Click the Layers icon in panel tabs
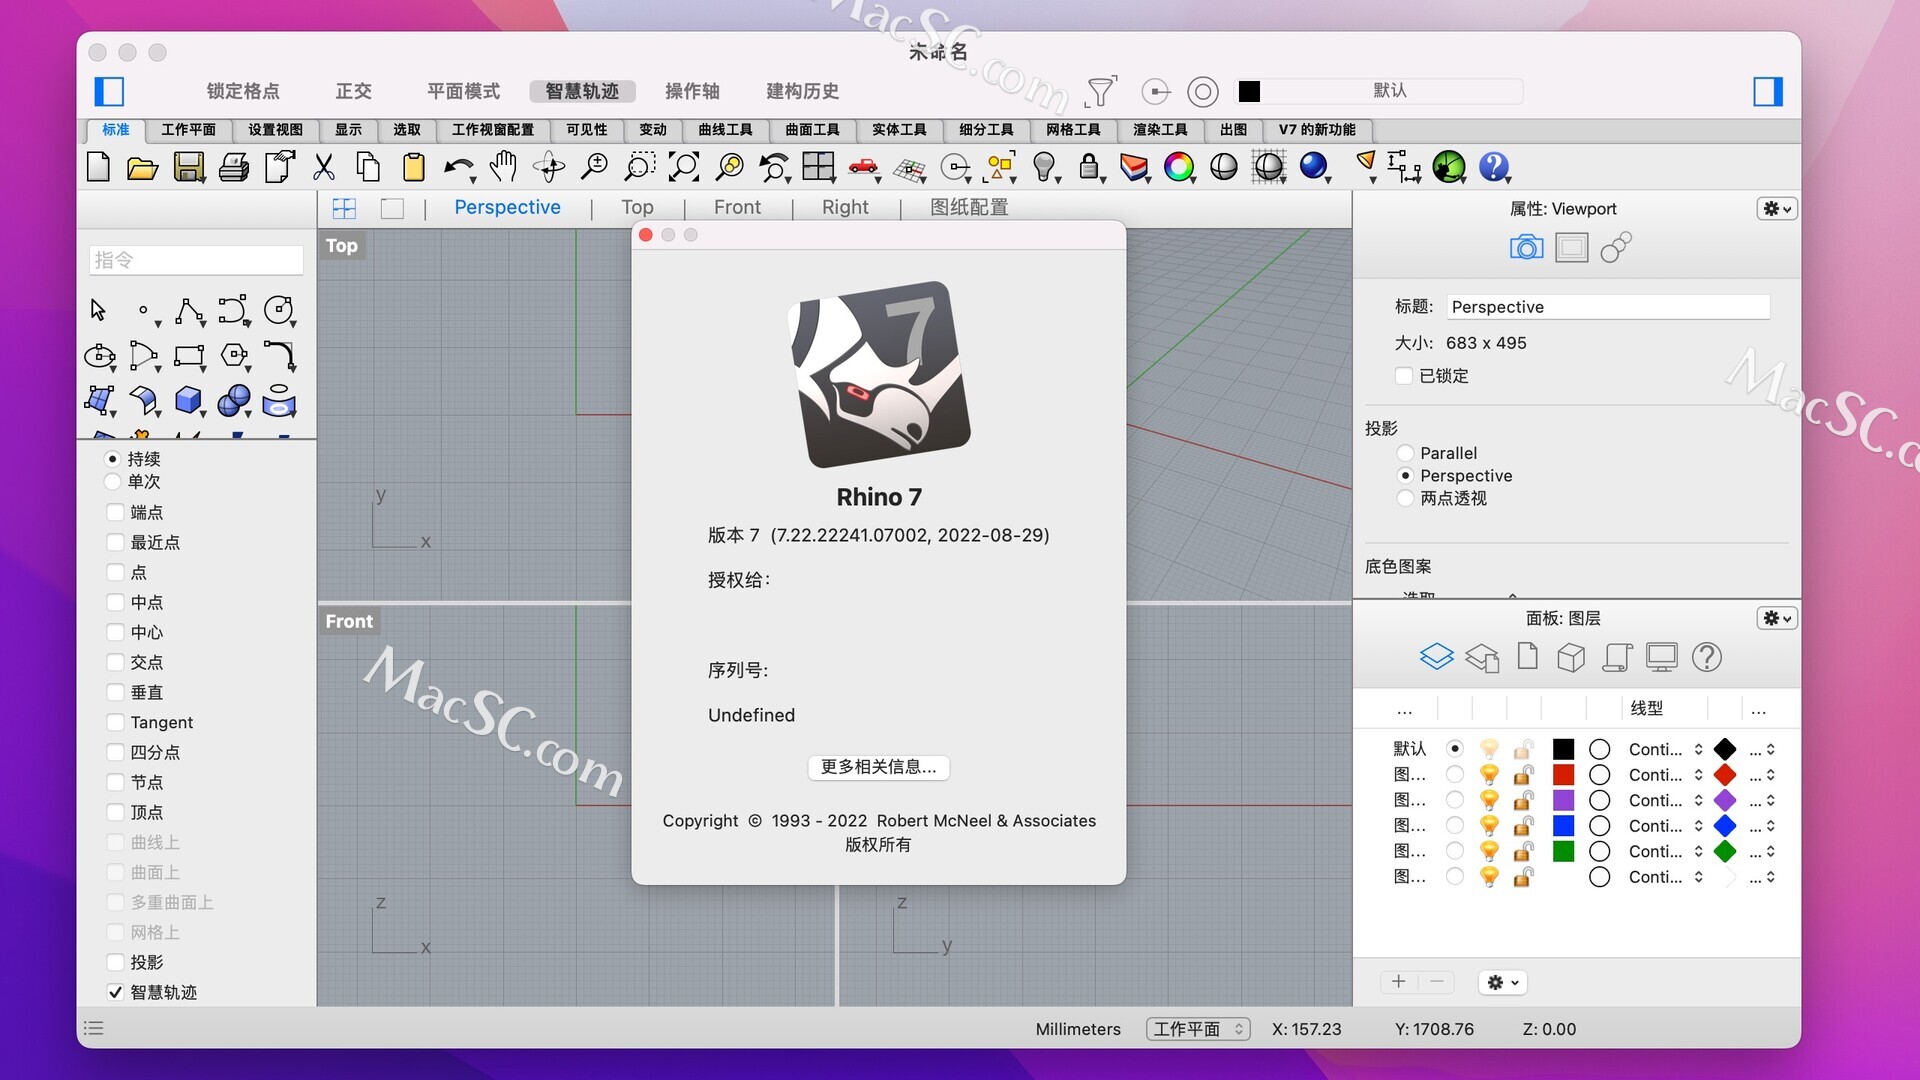 click(x=1436, y=657)
